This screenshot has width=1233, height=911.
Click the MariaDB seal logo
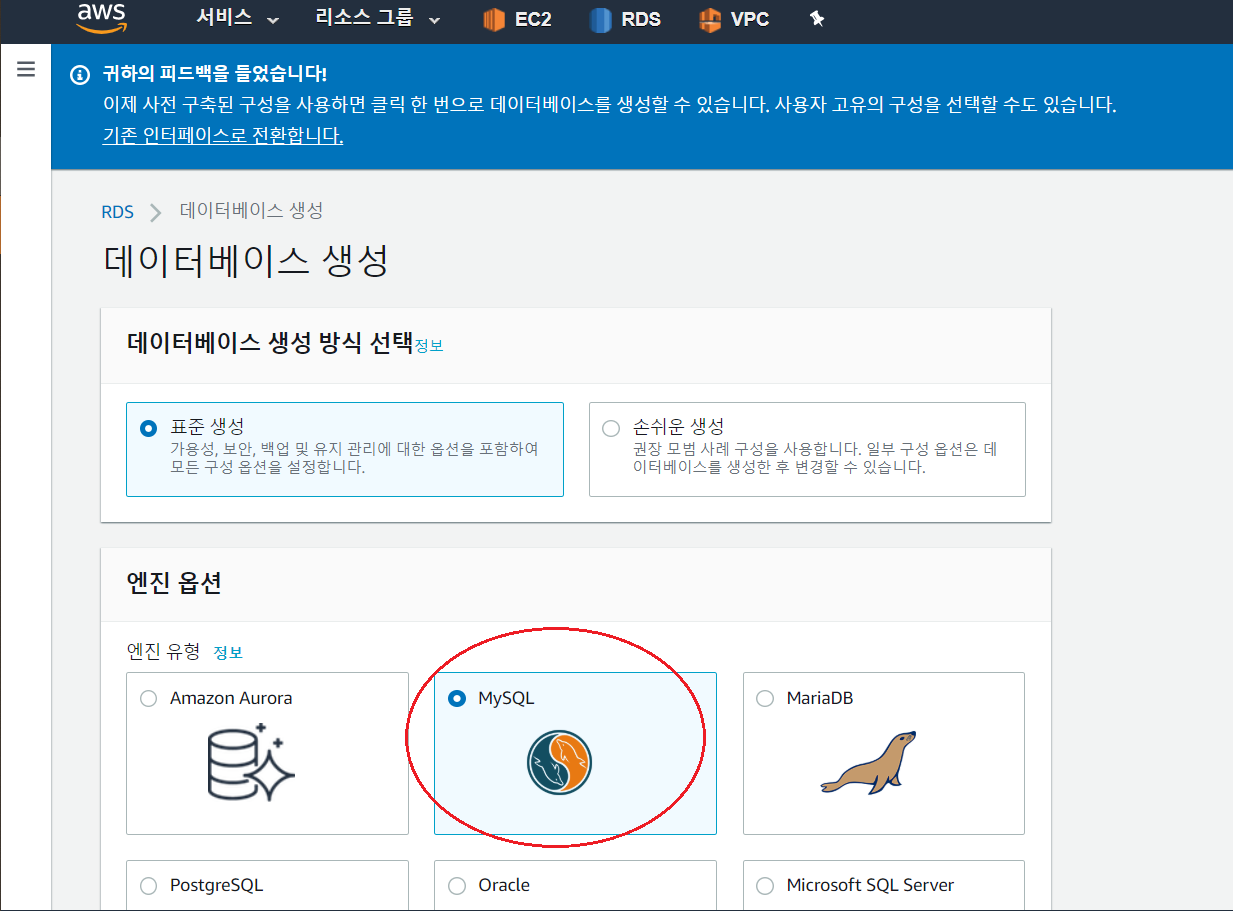click(x=869, y=762)
